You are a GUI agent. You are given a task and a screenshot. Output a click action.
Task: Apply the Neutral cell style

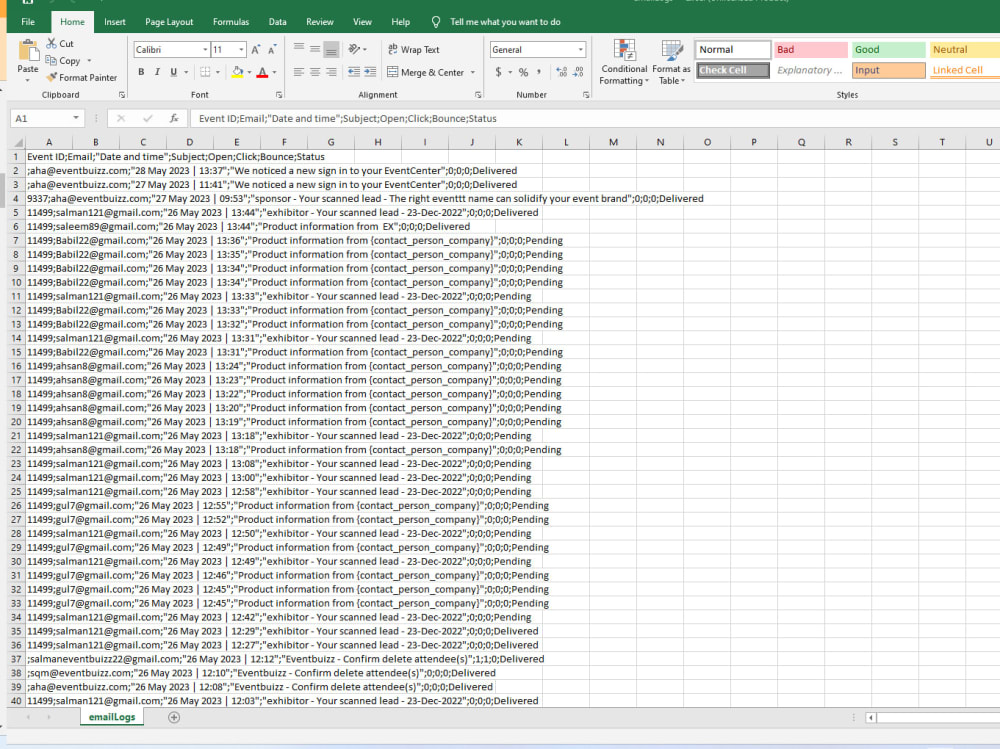(x=964, y=50)
